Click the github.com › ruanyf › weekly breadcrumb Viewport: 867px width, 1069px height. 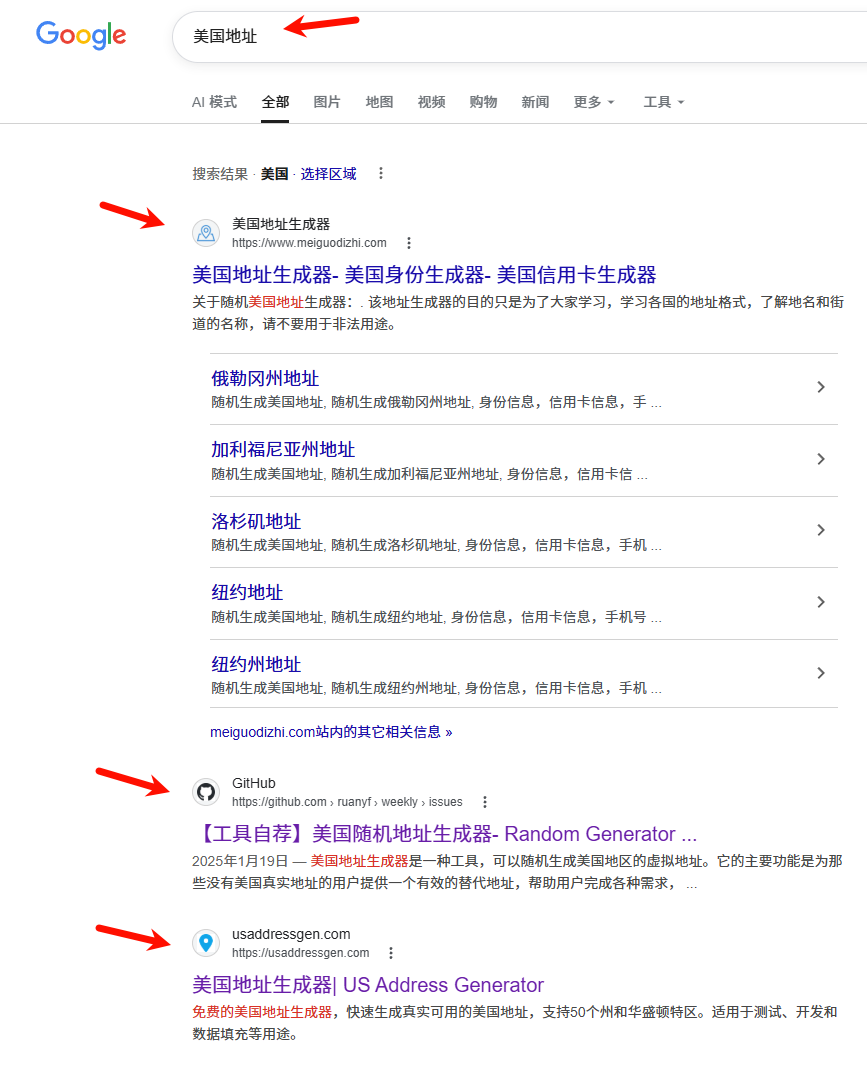coord(347,802)
